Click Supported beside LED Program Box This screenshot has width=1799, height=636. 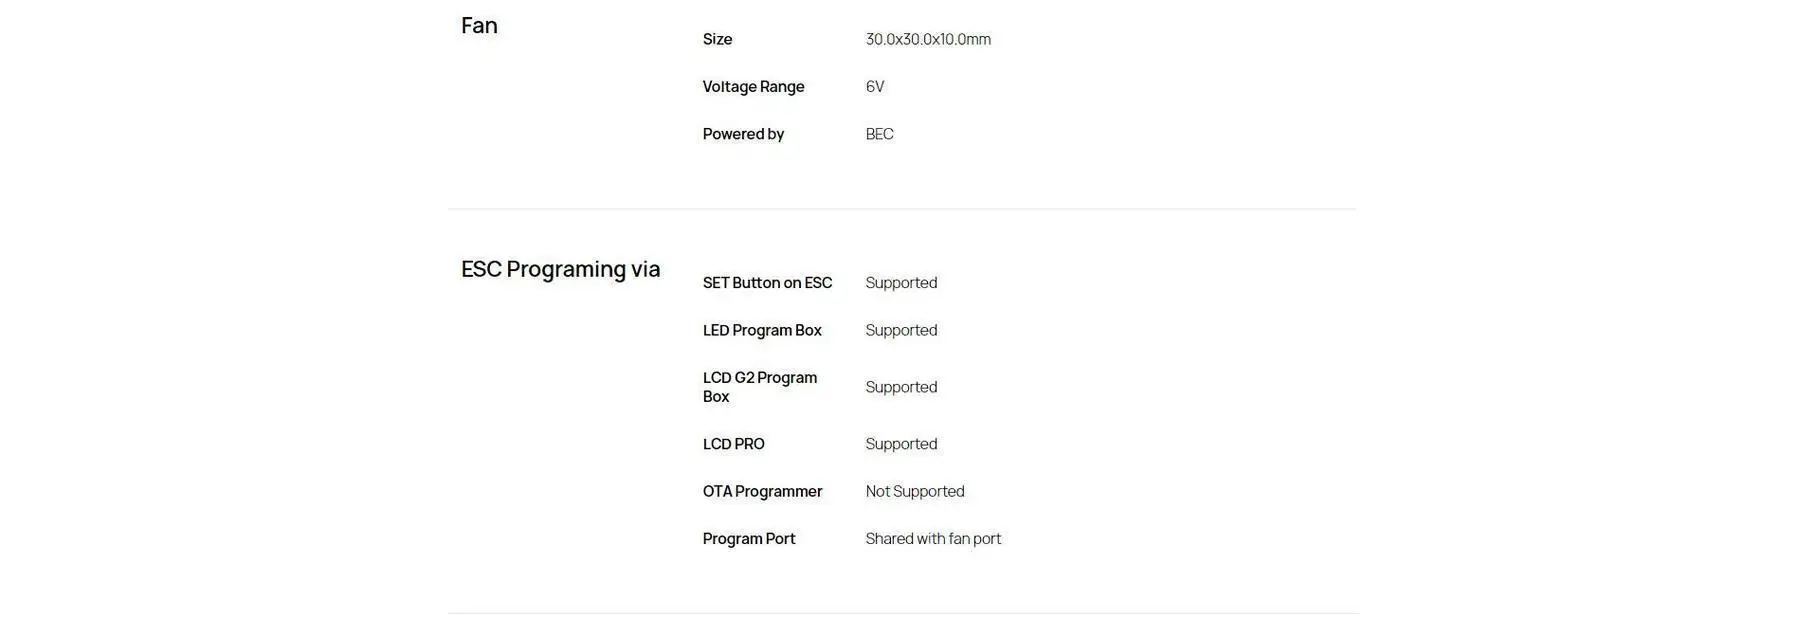coord(901,330)
